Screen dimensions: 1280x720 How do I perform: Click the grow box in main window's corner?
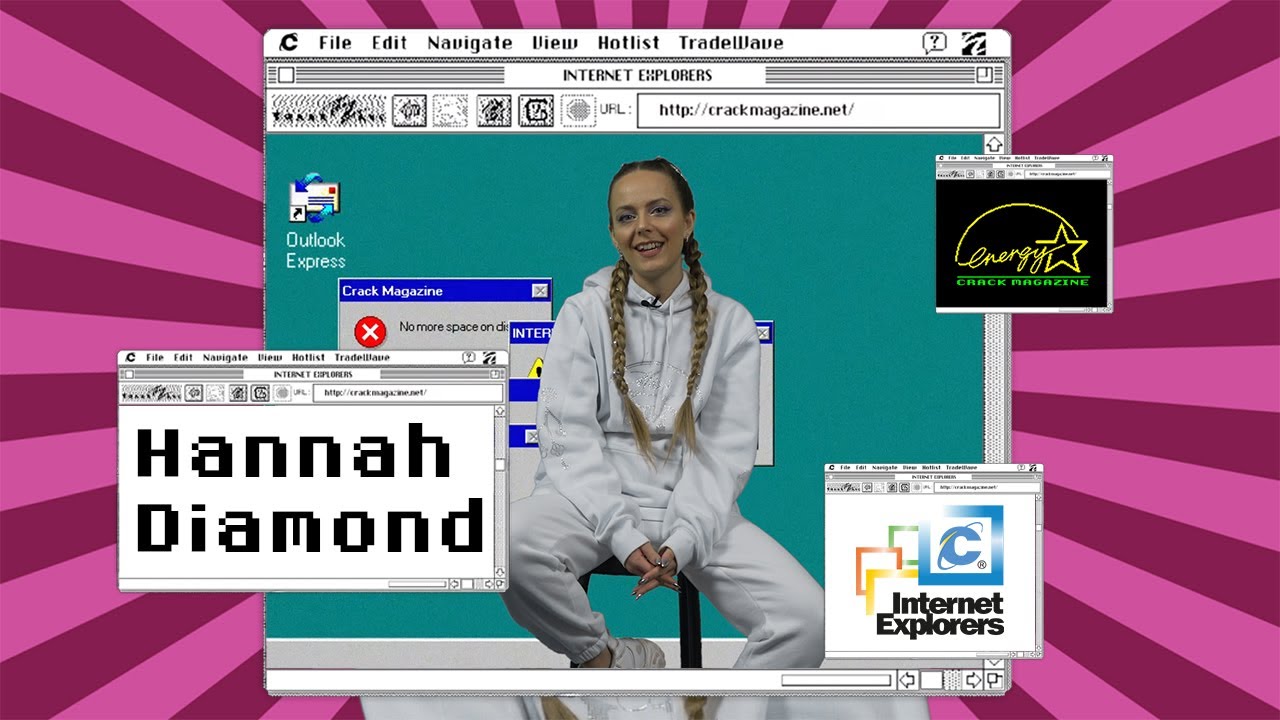(x=994, y=680)
